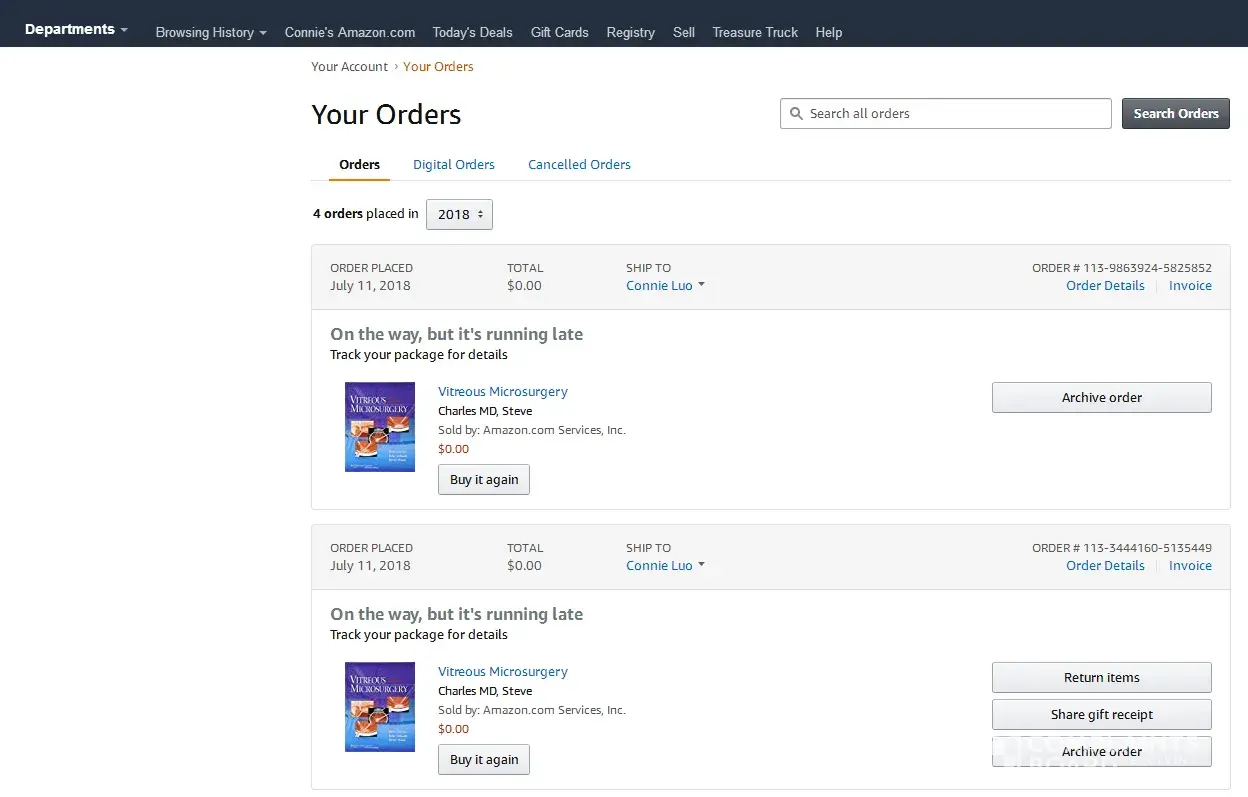
Task: Go to Gift Cards page
Action: coord(559,32)
